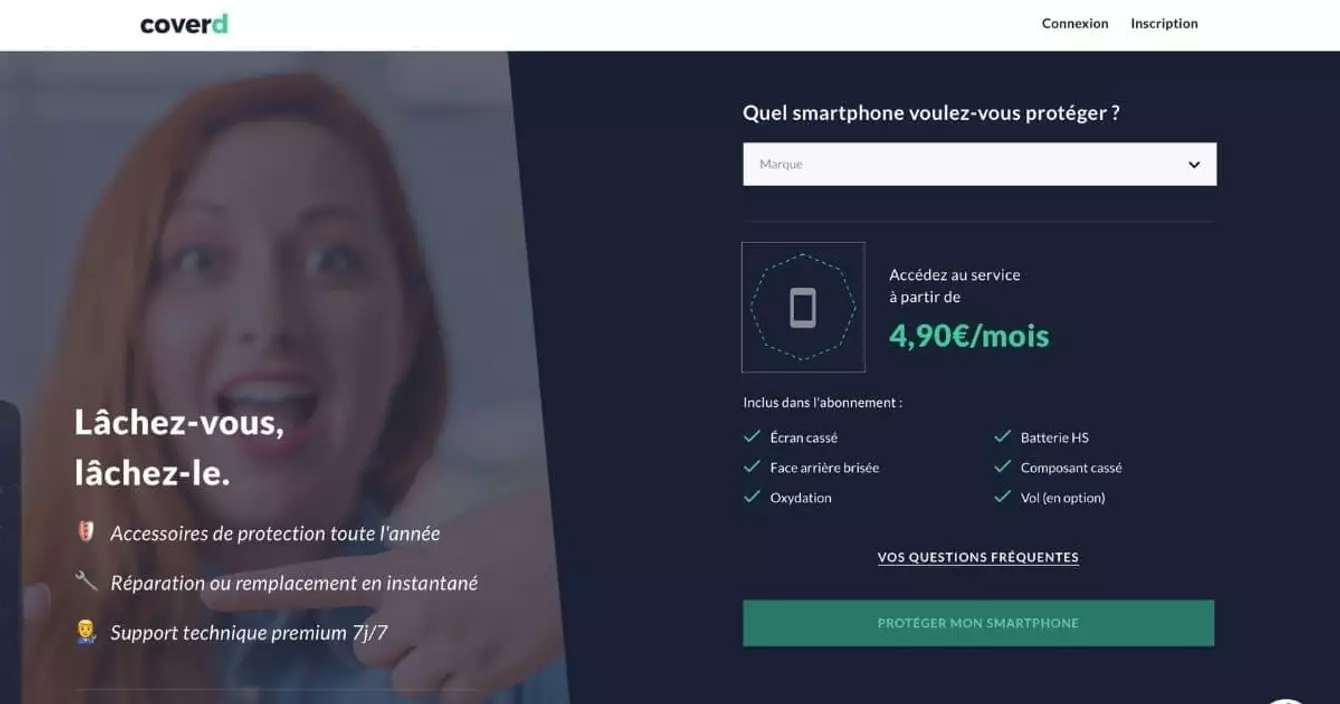Viewport: 1340px width, 704px height.
Task: Click the 4,90€/mois price text
Action: coord(969,336)
